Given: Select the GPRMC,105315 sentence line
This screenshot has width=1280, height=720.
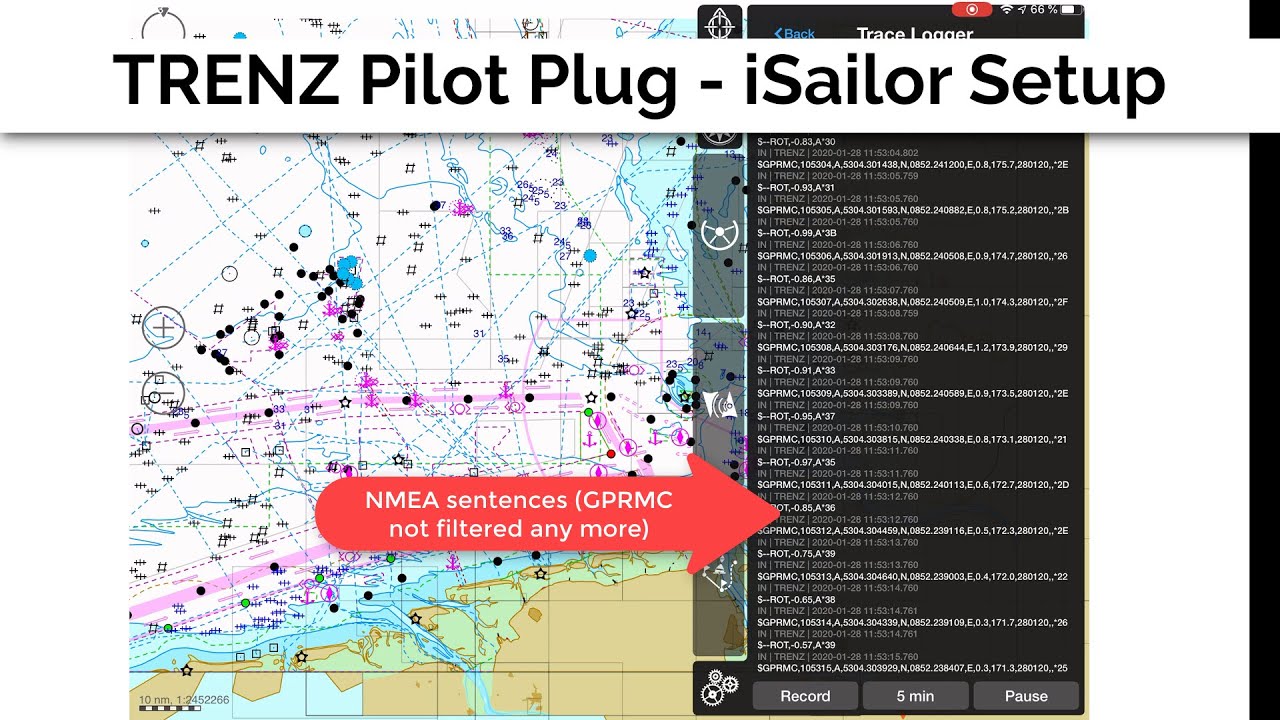Looking at the screenshot, I should 912,667.
